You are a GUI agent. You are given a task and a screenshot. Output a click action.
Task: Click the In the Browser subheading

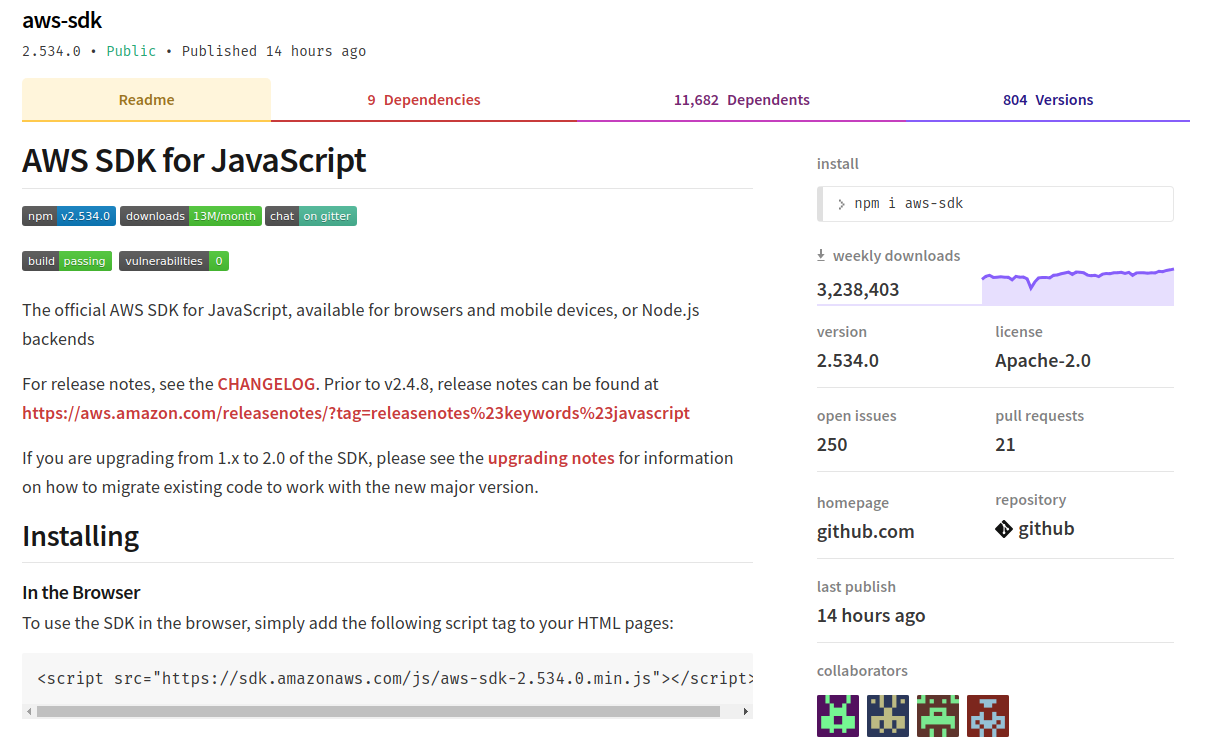point(81,593)
